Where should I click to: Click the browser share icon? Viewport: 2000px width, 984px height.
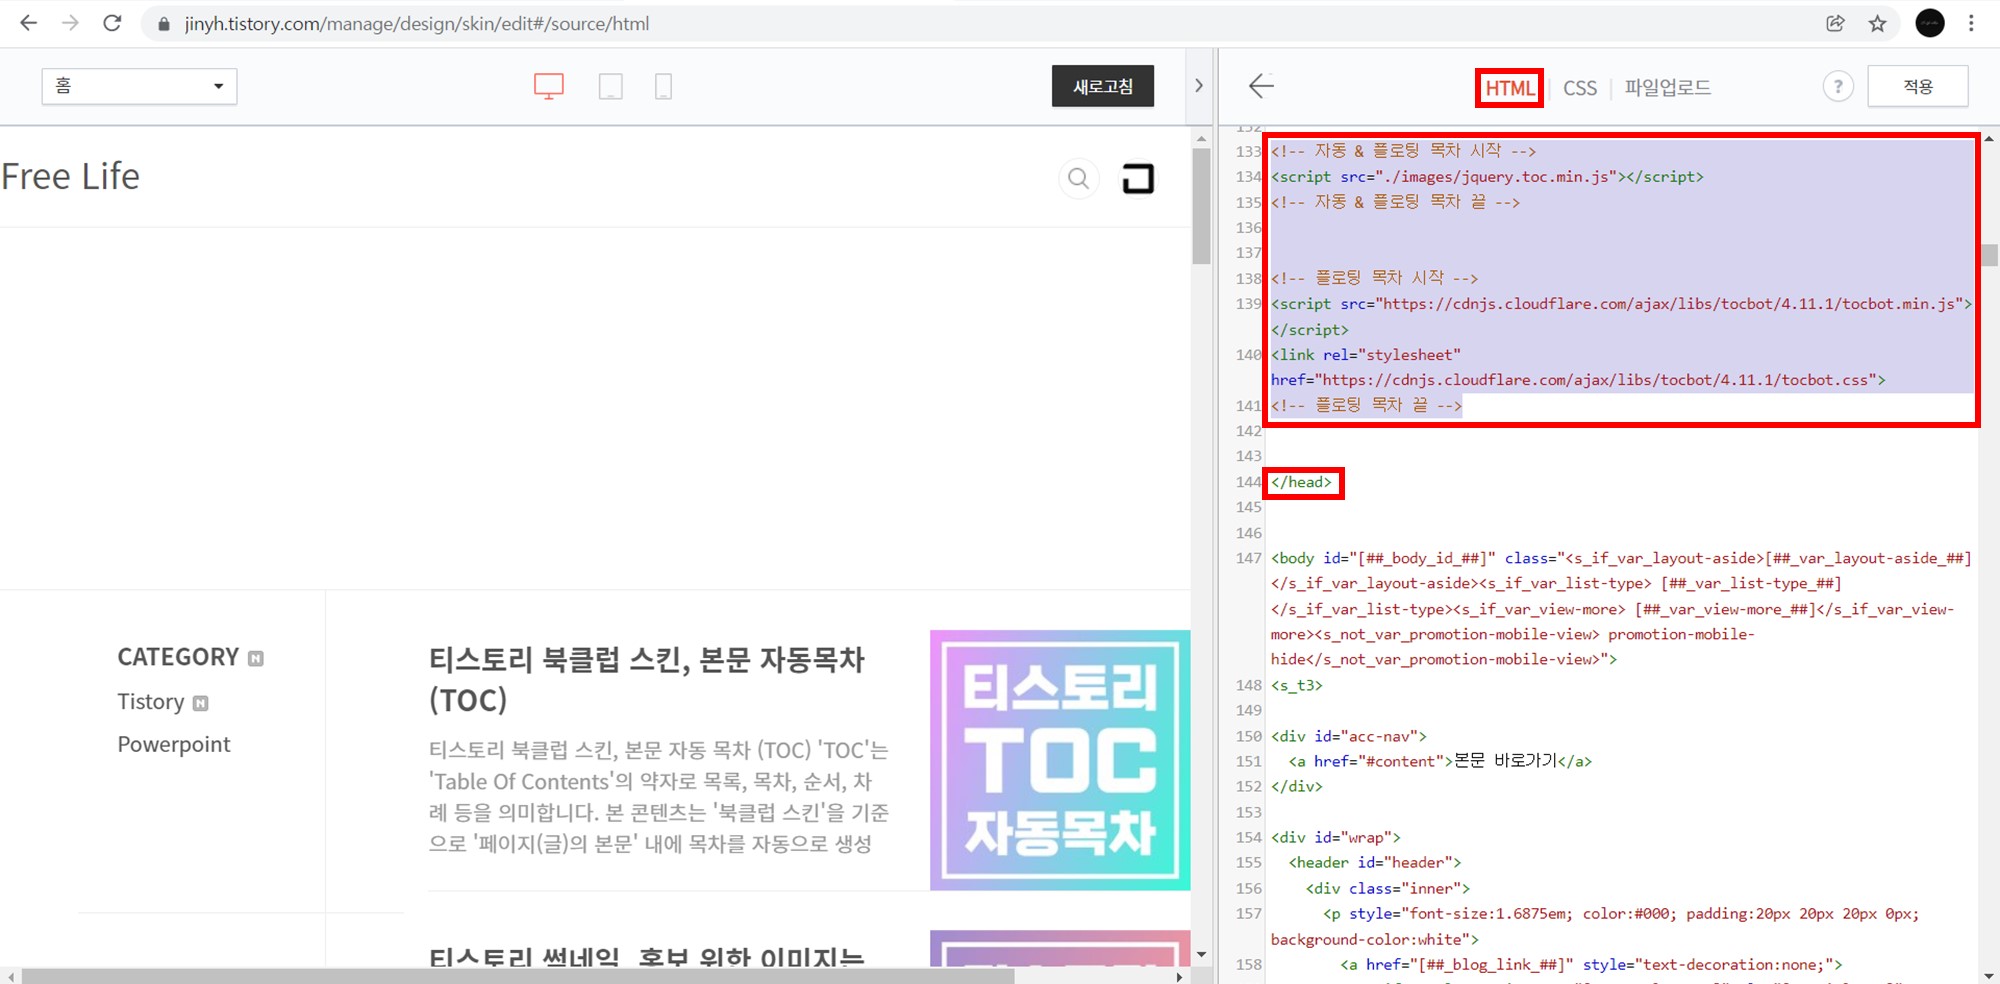[1836, 23]
